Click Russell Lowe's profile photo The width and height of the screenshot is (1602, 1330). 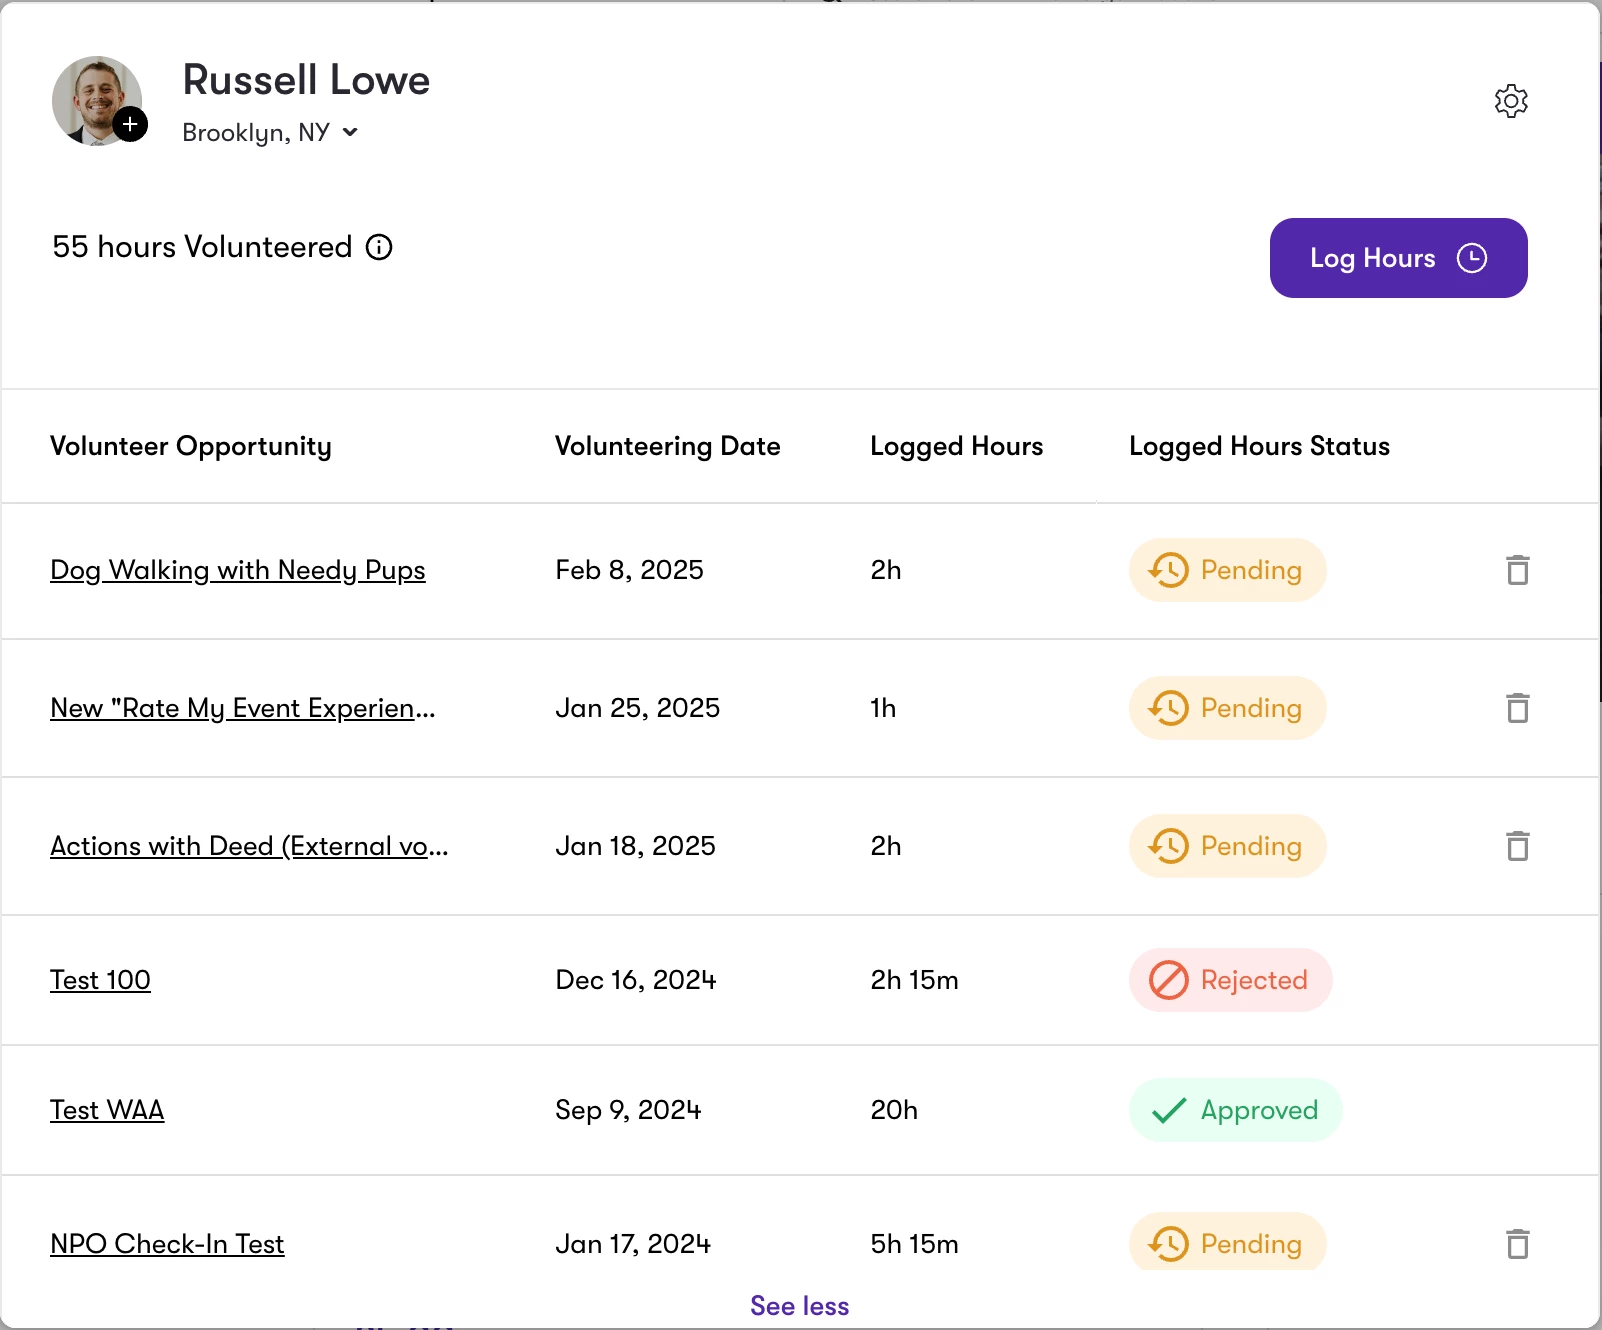coord(96,100)
